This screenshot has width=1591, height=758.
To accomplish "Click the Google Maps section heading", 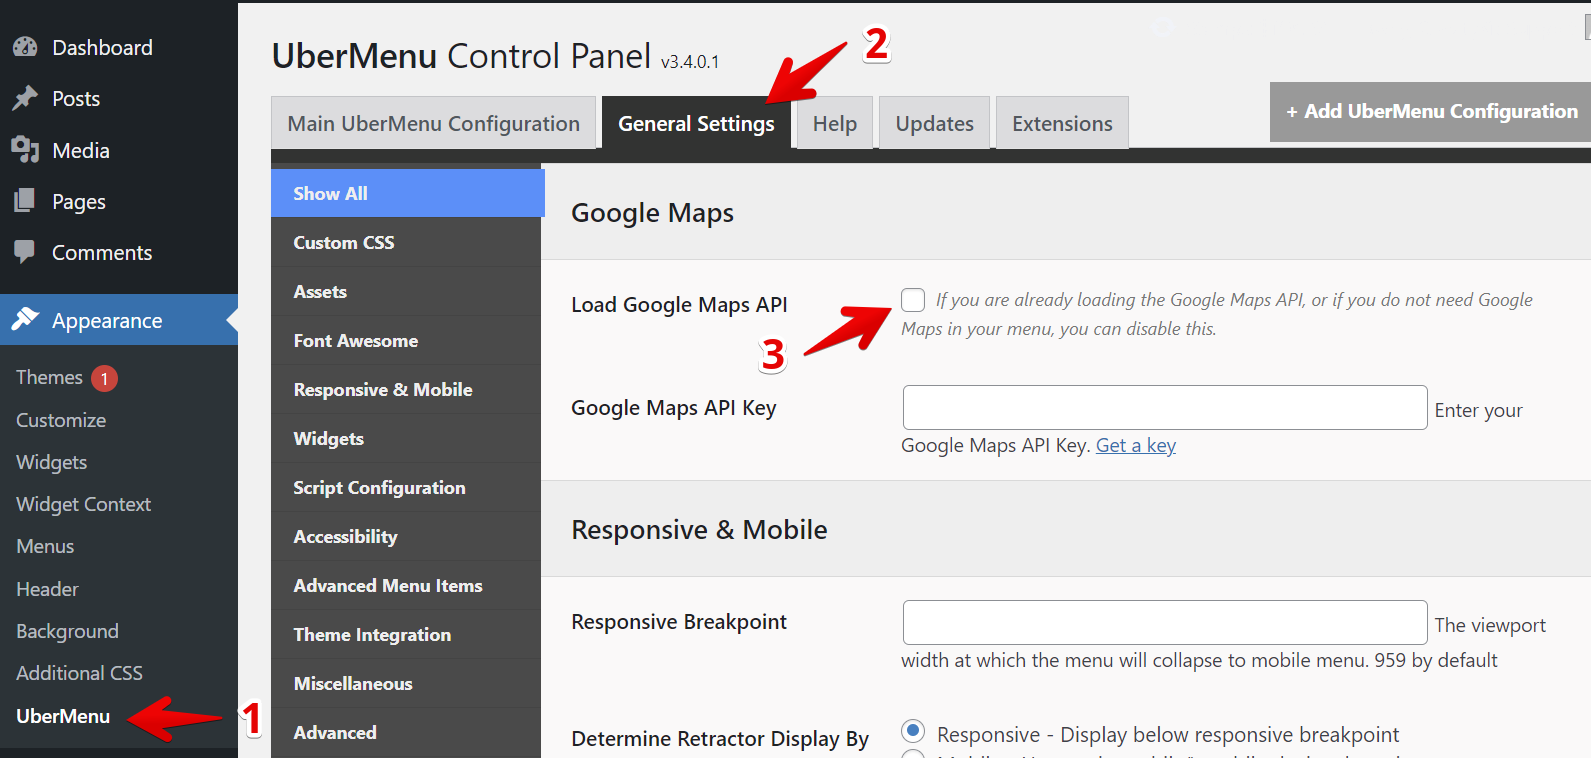I will 652,213.
